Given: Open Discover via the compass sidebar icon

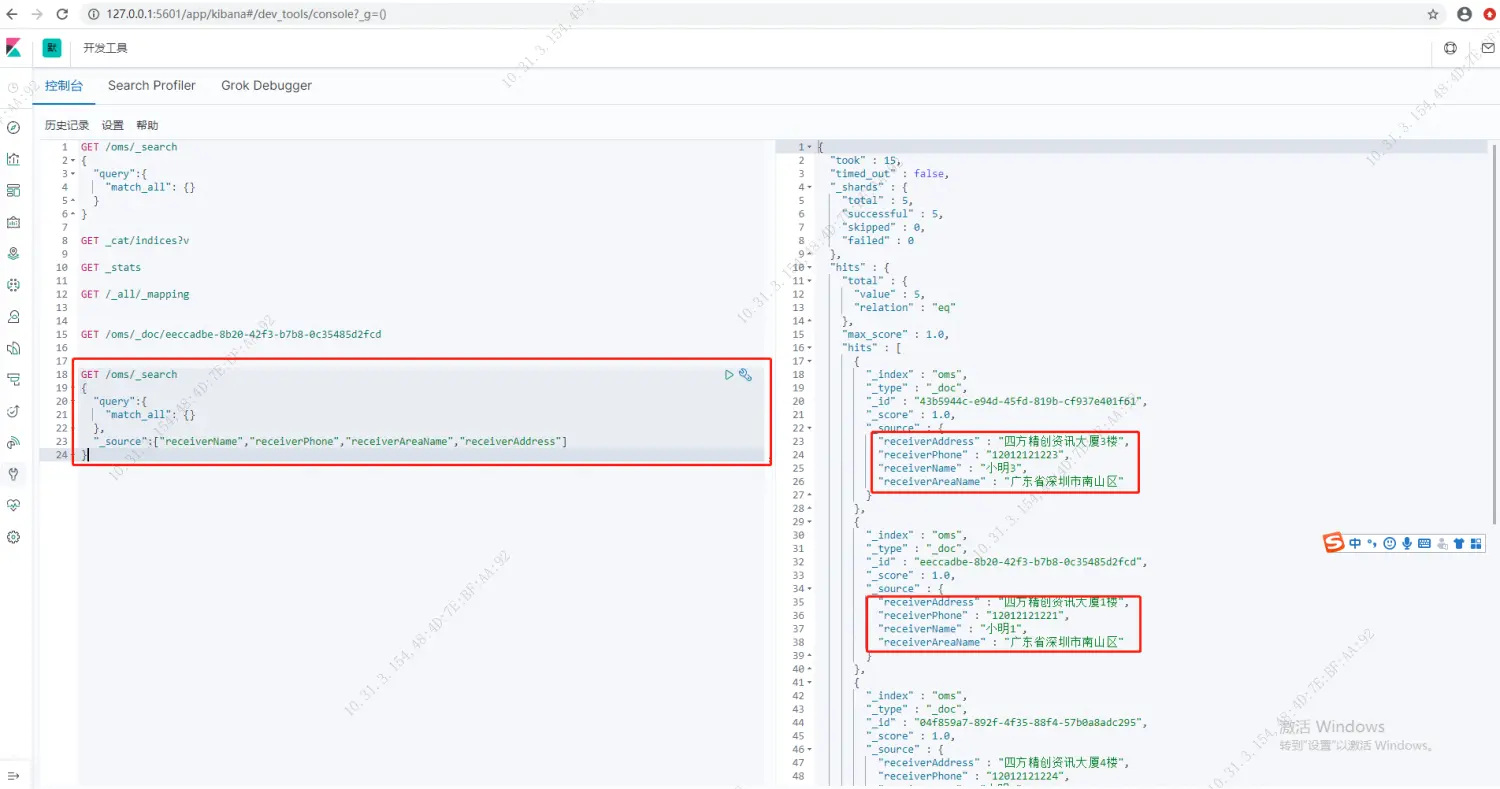Looking at the screenshot, I should (x=14, y=127).
